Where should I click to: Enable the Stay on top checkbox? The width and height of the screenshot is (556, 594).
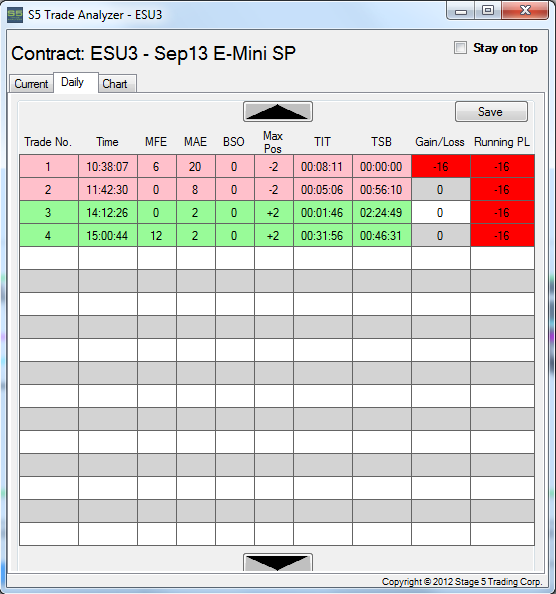(x=460, y=48)
